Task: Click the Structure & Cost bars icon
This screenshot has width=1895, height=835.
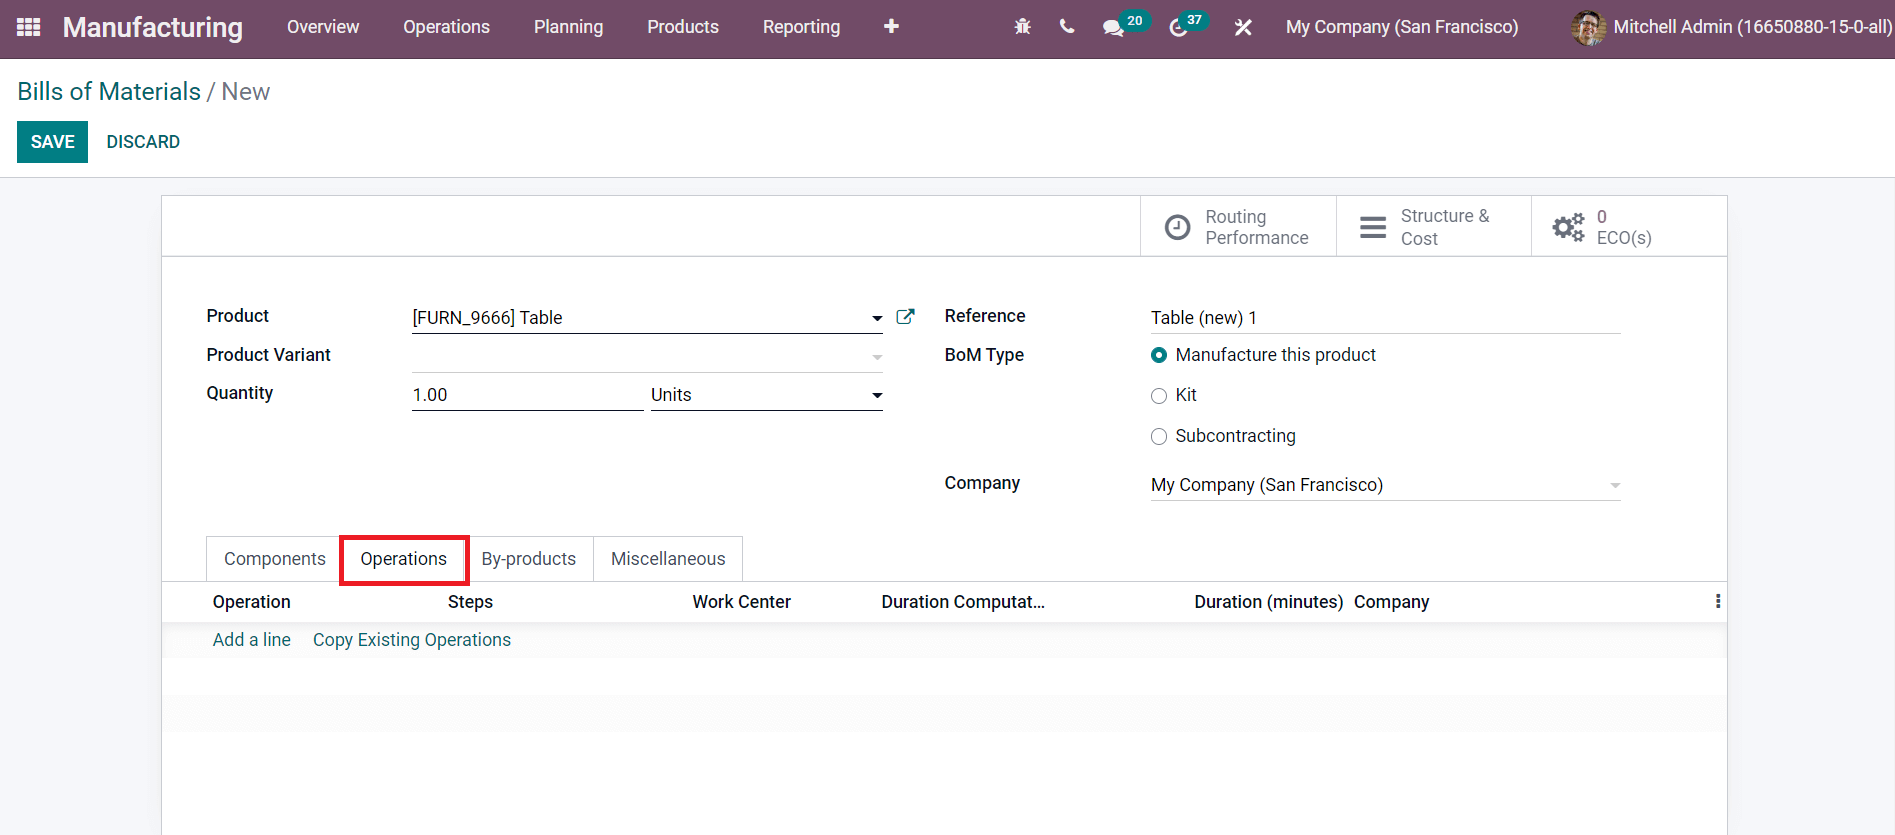Action: [x=1373, y=227]
